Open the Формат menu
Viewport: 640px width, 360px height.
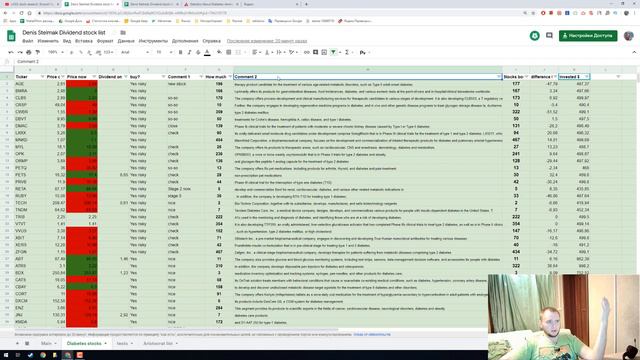click(105, 41)
